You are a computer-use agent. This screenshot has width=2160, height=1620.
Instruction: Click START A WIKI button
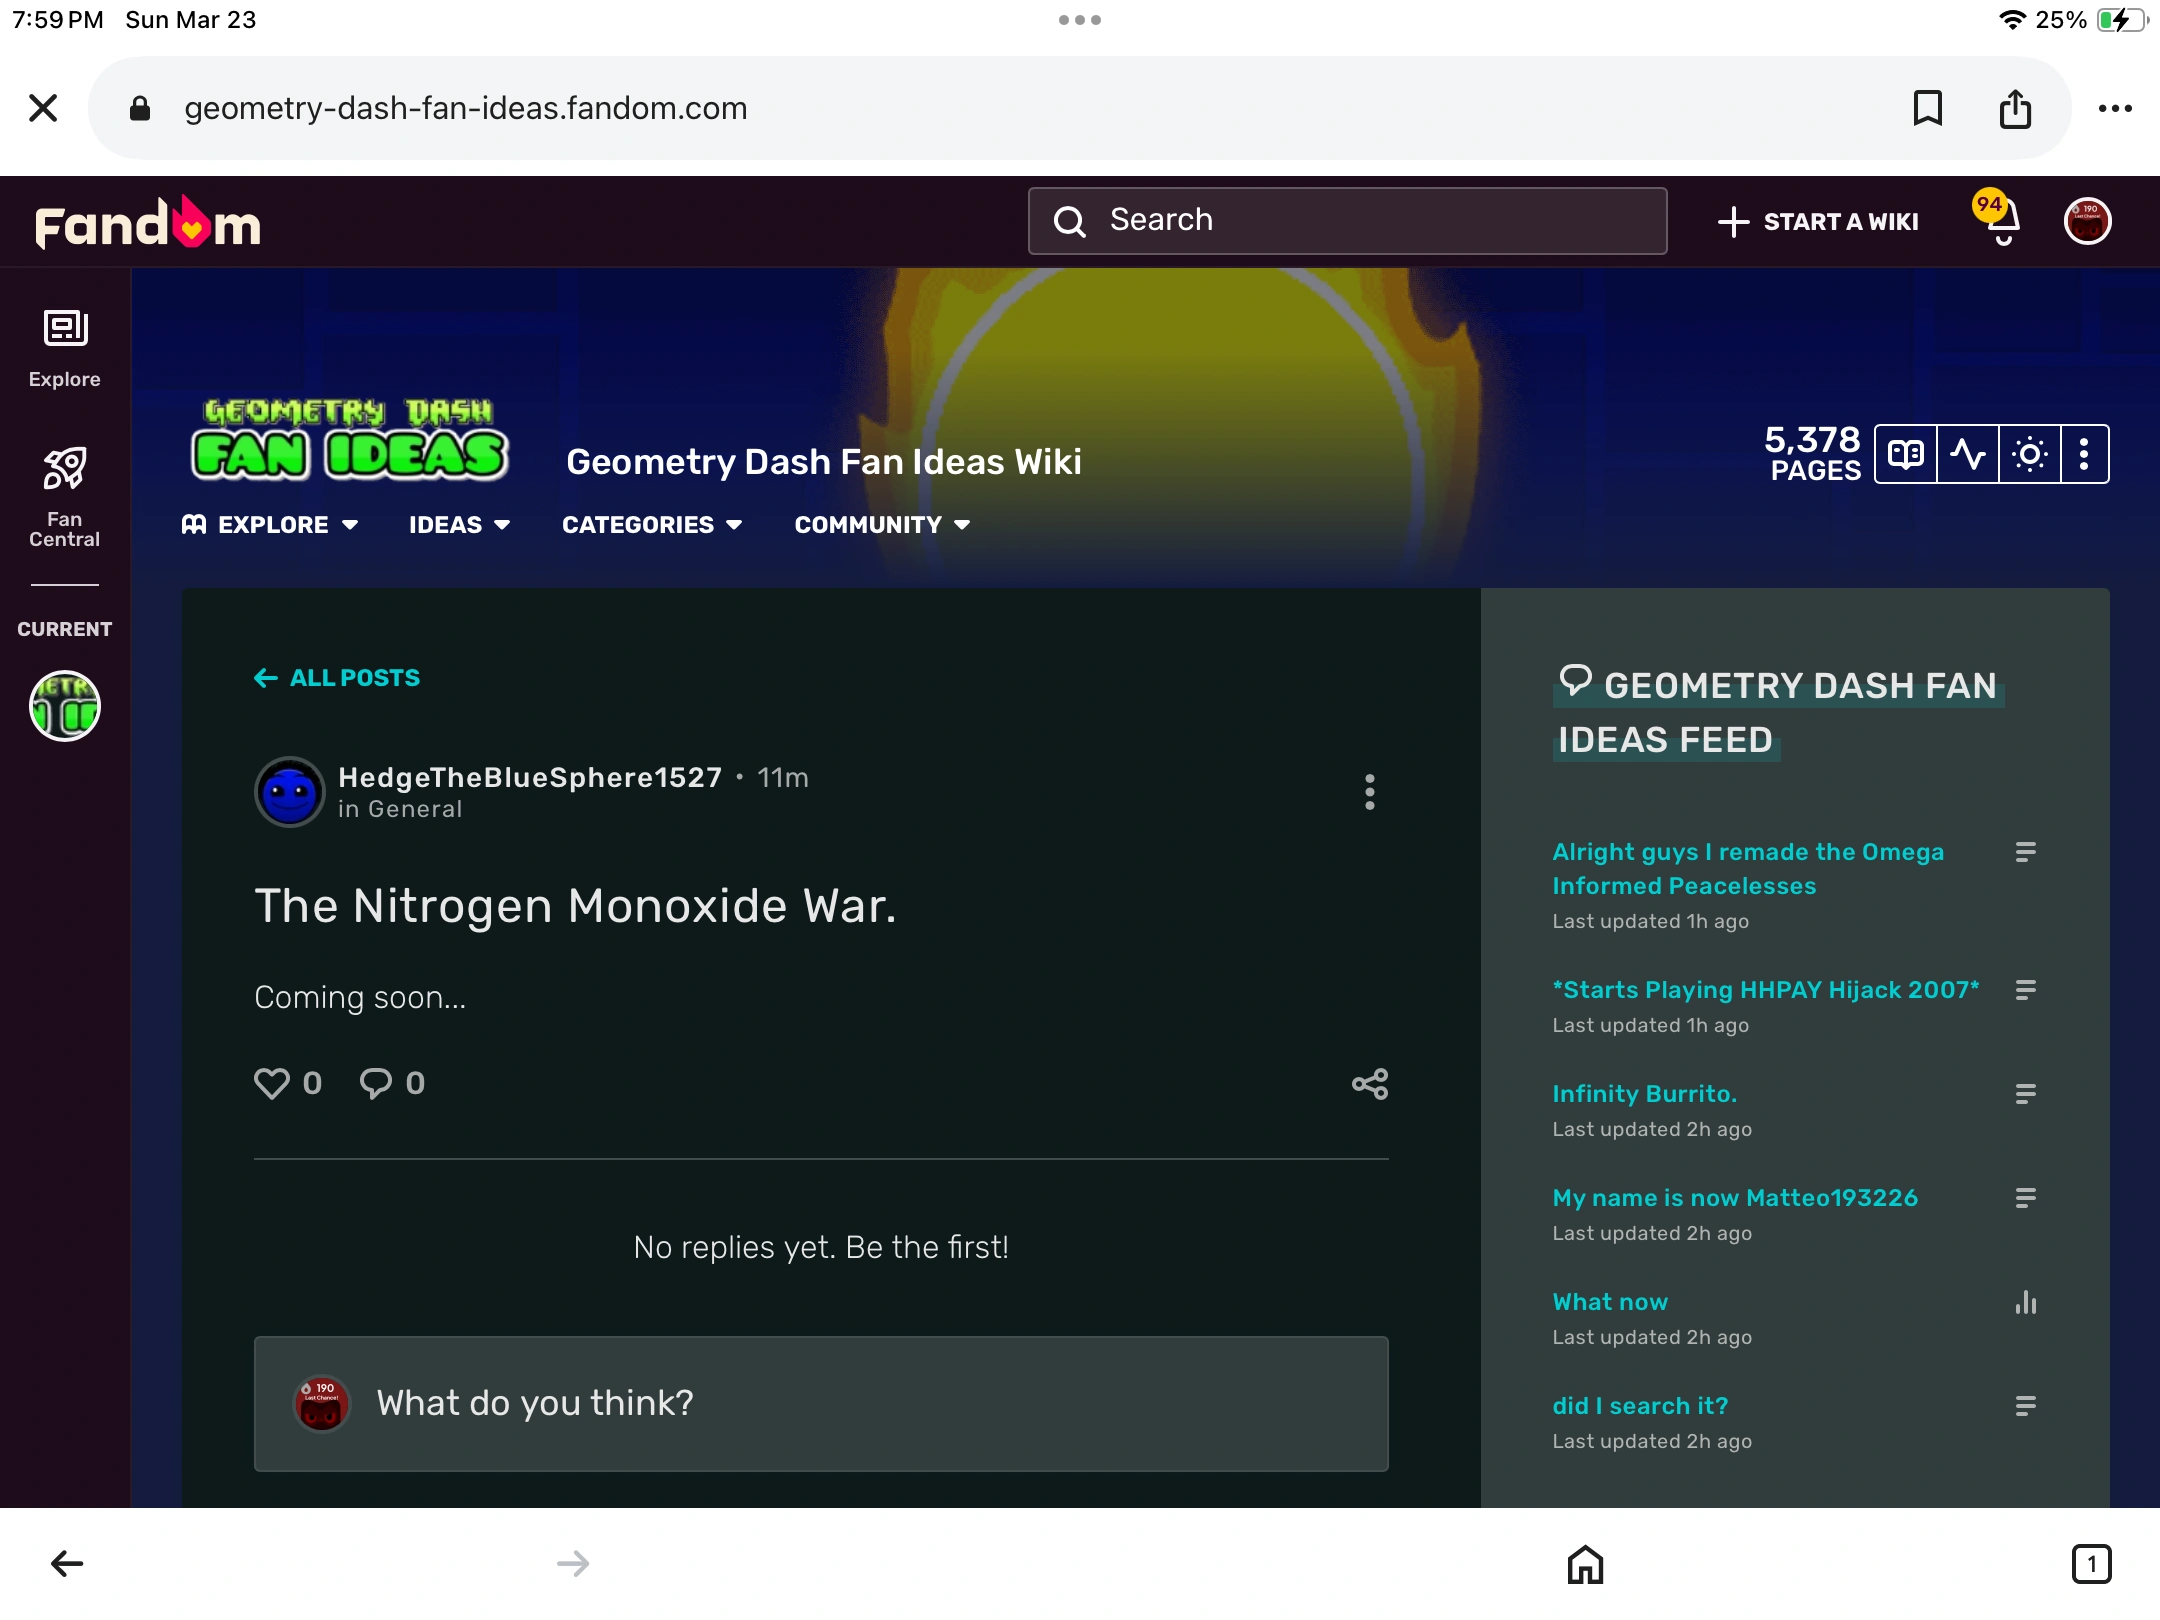coord(1818,222)
